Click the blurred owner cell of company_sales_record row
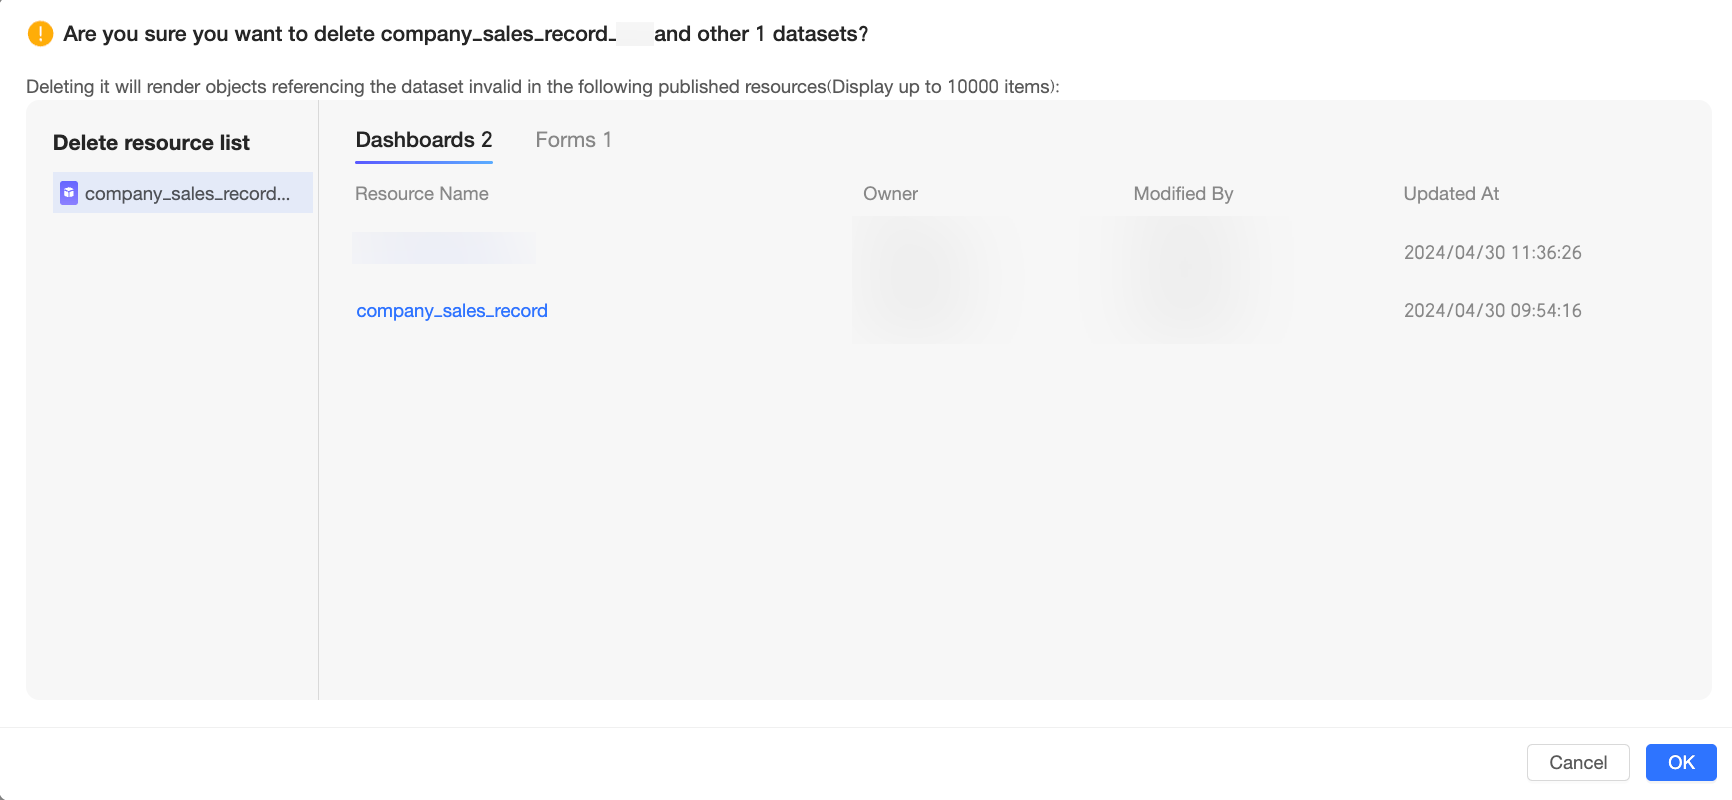The width and height of the screenshot is (1732, 800). pos(936,311)
